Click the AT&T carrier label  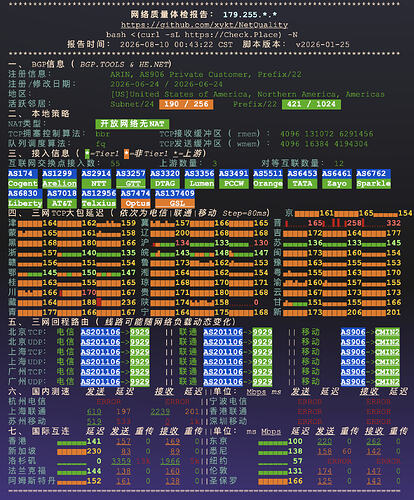click(62, 203)
